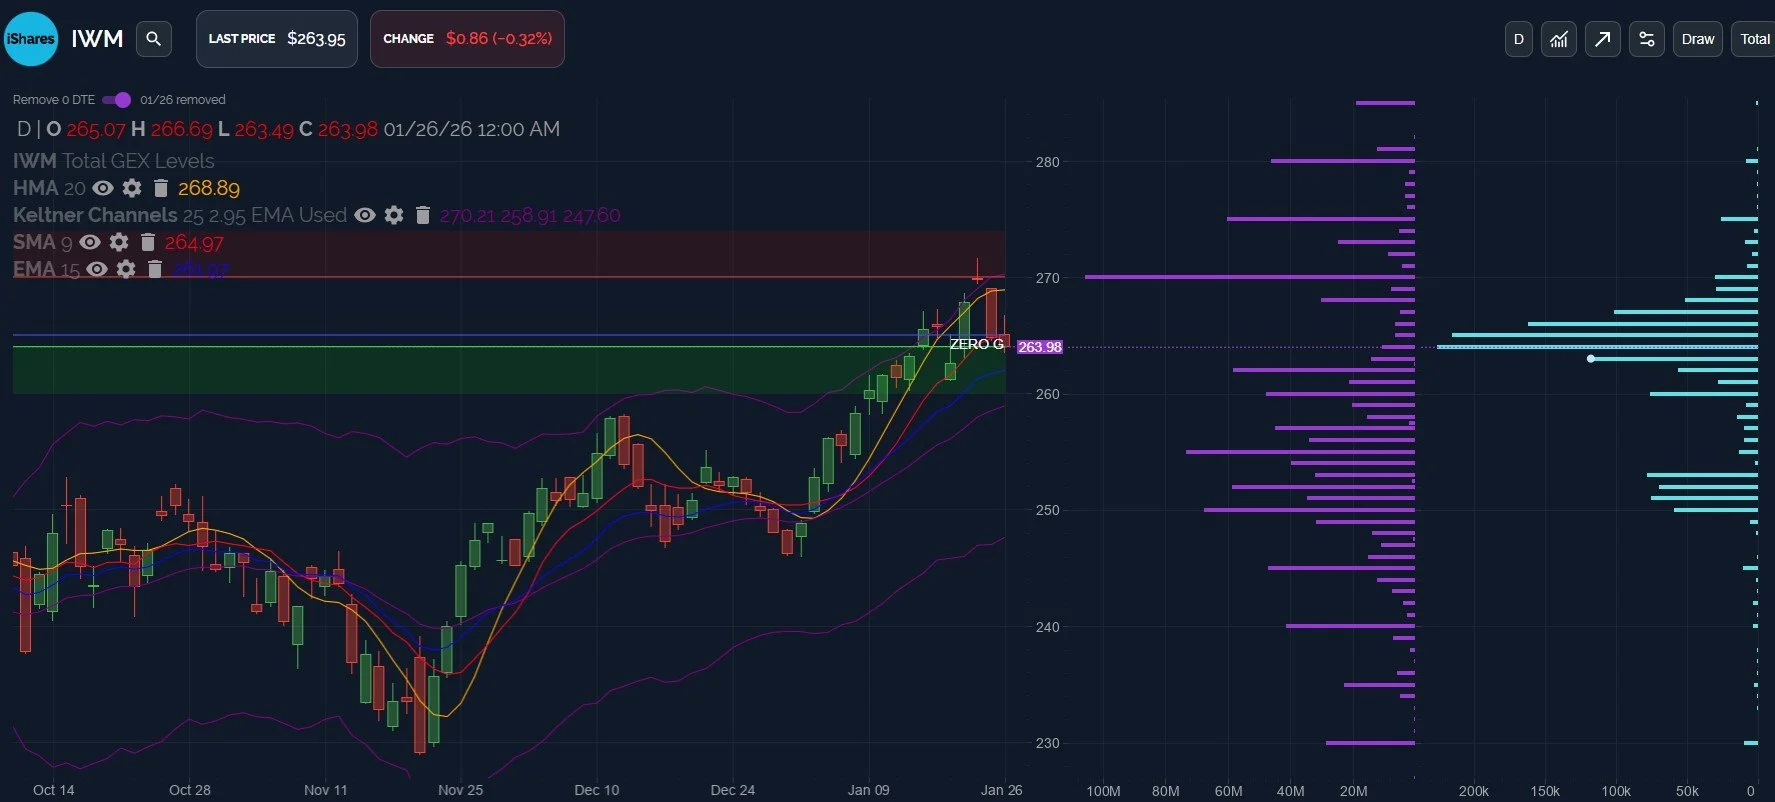Click the IWM ticker symbol

click(97, 39)
